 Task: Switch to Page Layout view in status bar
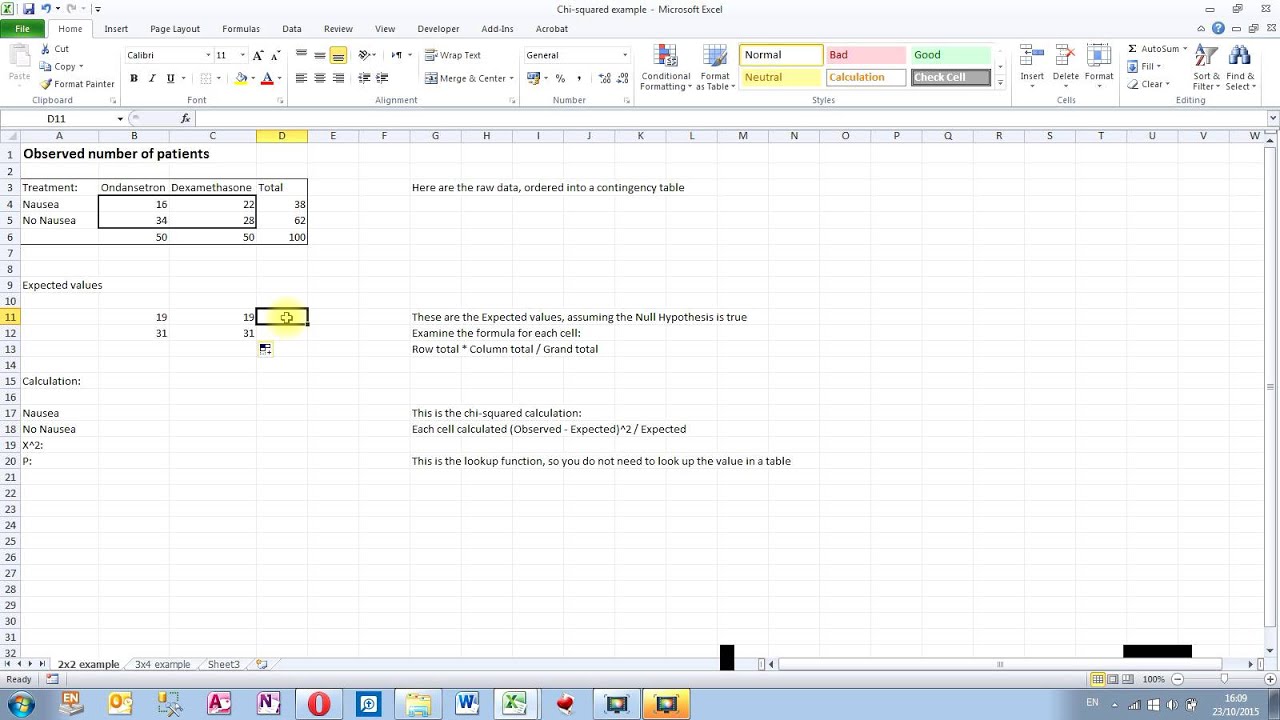[1113, 679]
